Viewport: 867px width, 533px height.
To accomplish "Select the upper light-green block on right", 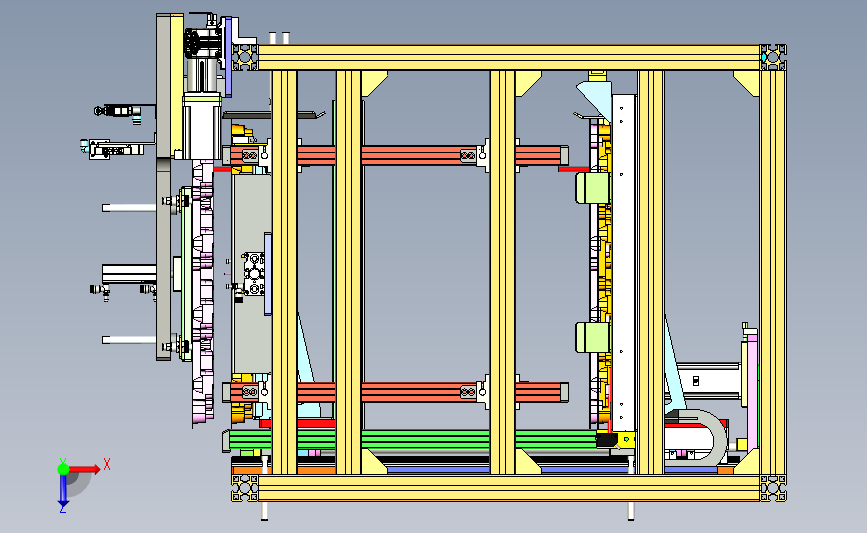I will [x=592, y=188].
